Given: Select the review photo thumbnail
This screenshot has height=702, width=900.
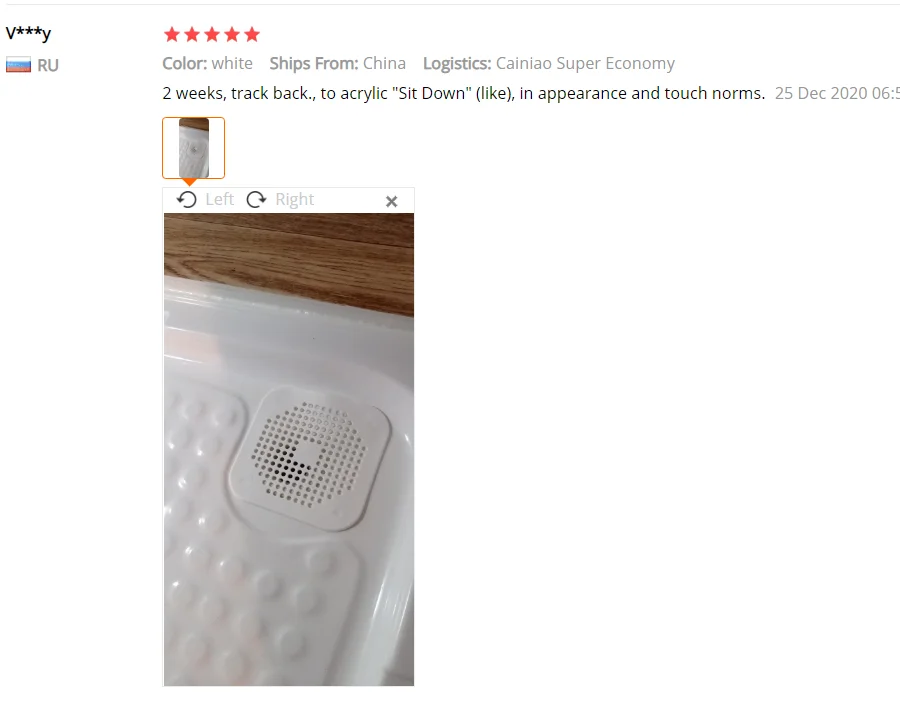Looking at the screenshot, I should [193, 148].
